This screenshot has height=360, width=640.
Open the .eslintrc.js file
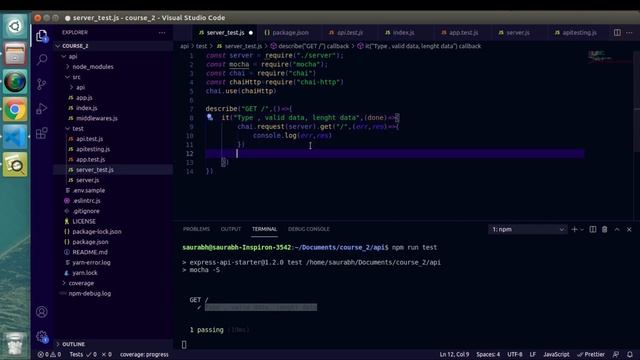pyautogui.click(x=86, y=201)
